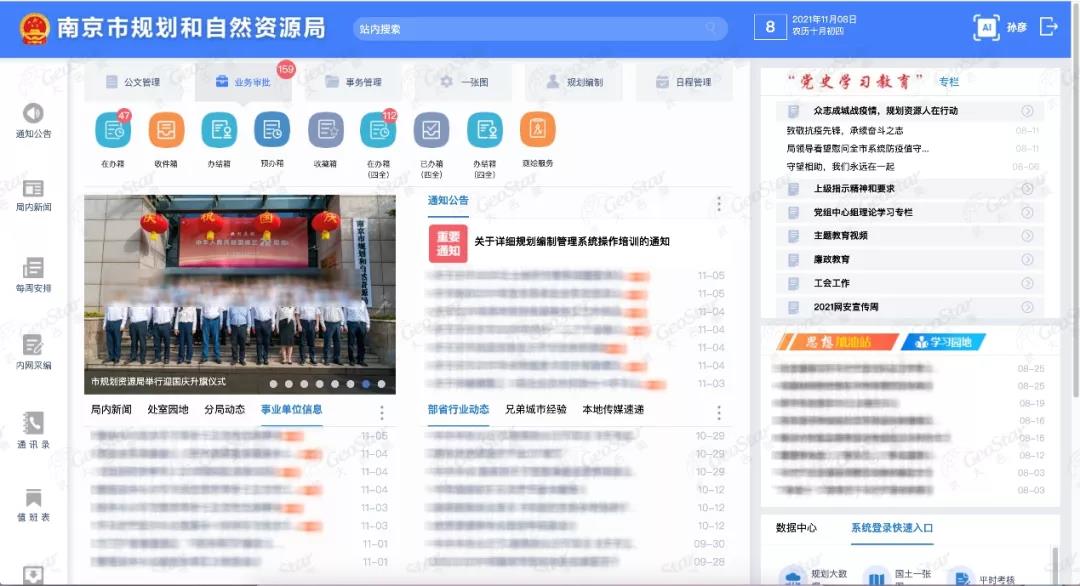Click the 站内搜索 search field
Image resolution: width=1080 pixels, height=586 pixels.
(538, 29)
